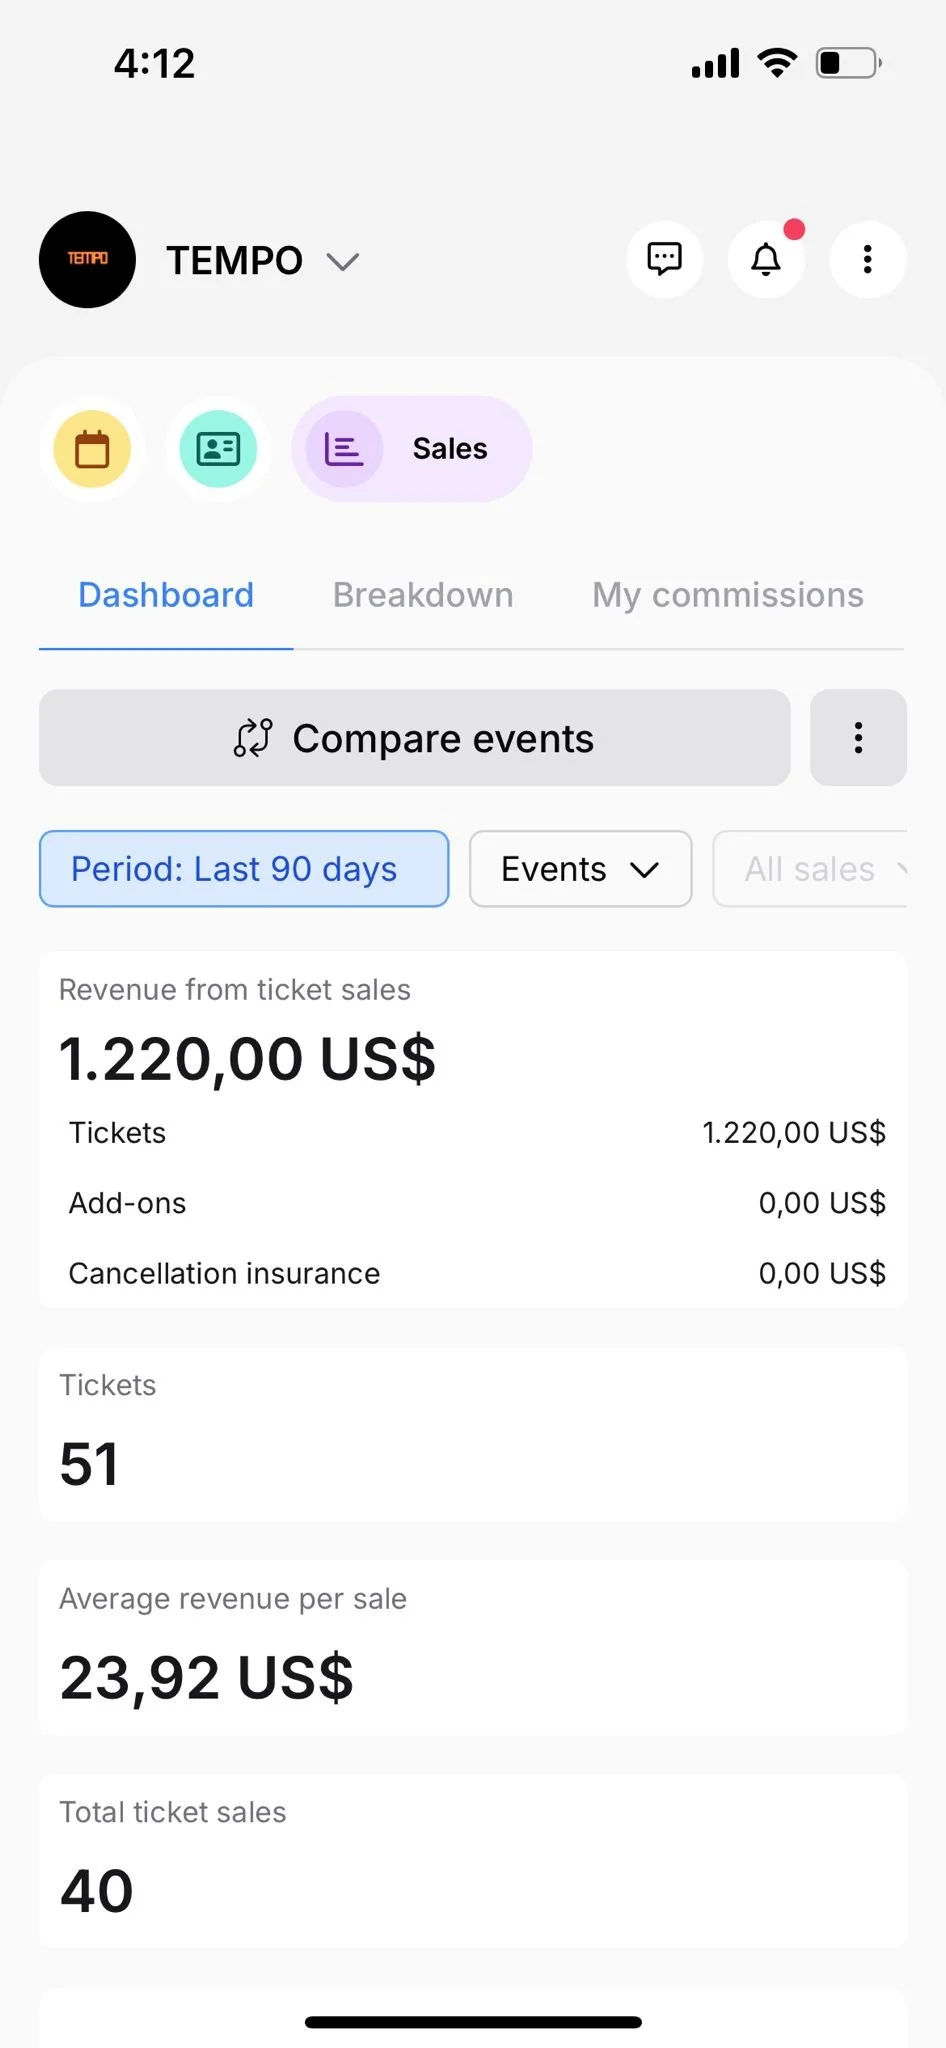946x2048 pixels.
Task: Open the header three-dot menu
Action: pyautogui.click(x=867, y=259)
